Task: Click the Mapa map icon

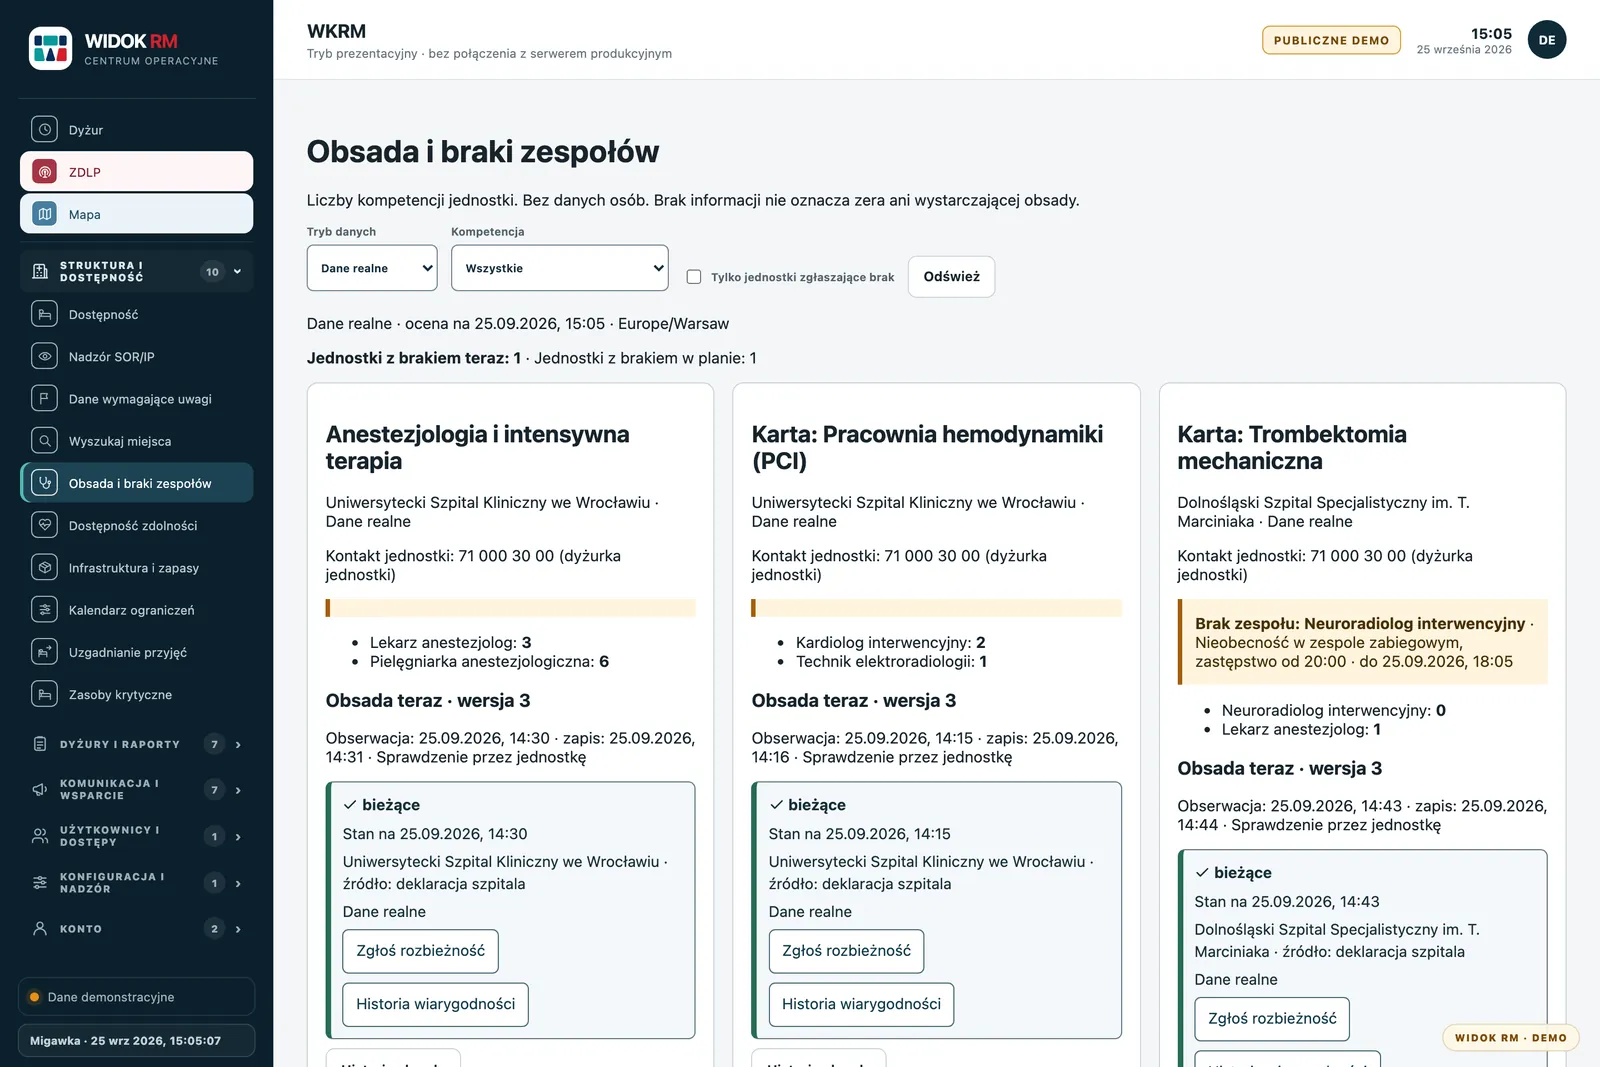Action: point(44,214)
